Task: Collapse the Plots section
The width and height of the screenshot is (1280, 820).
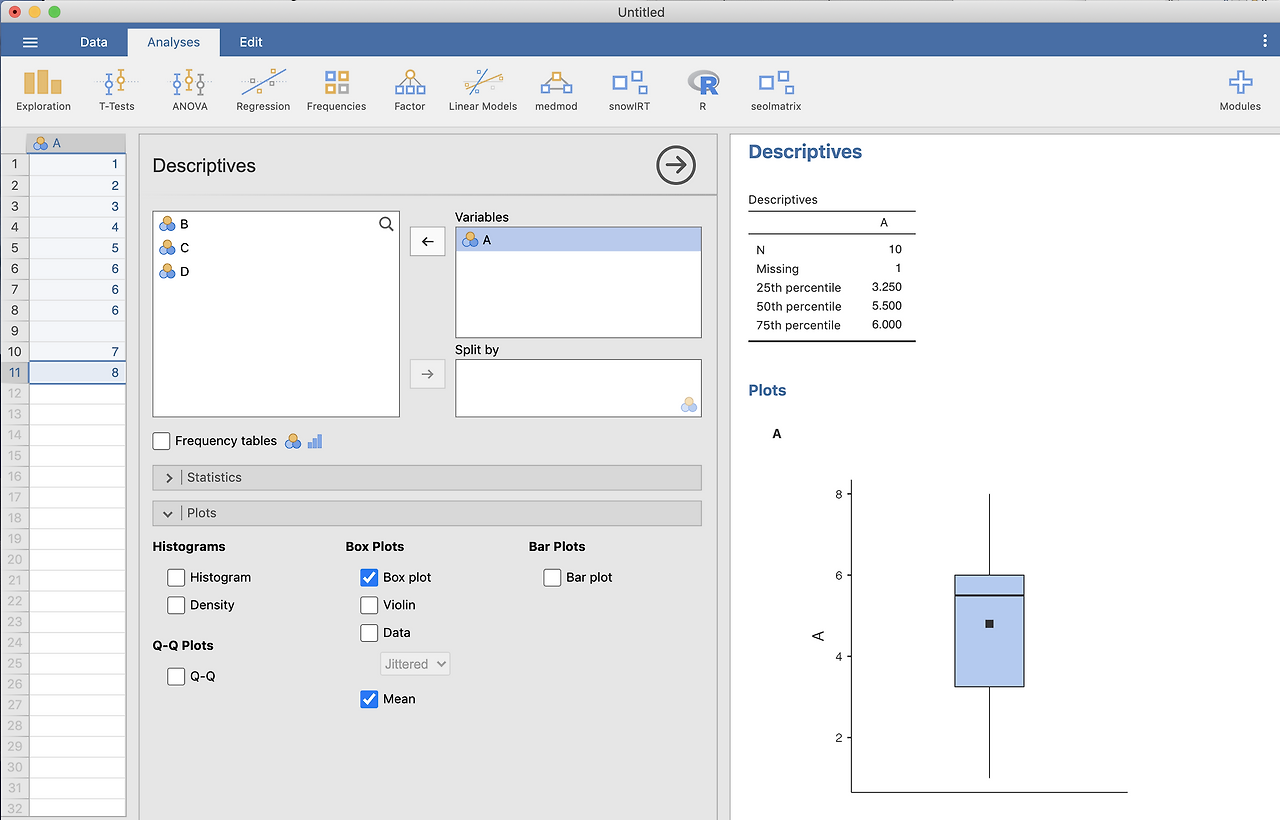Action: click(x=427, y=513)
